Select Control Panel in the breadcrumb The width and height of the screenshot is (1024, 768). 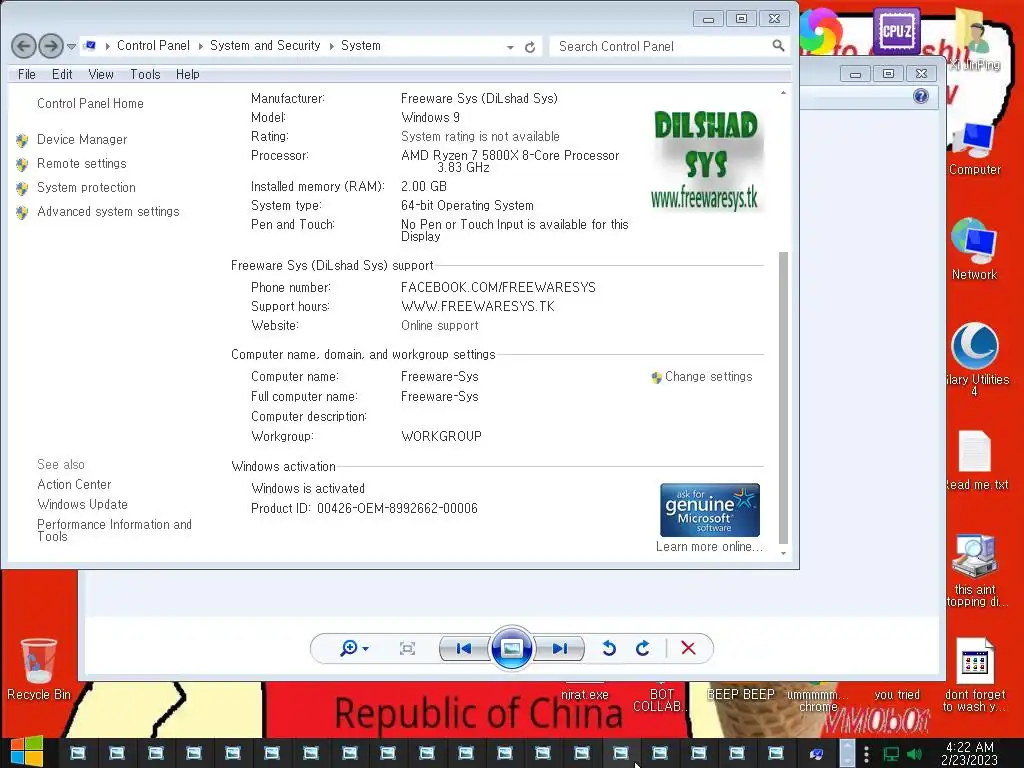[x=153, y=46]
